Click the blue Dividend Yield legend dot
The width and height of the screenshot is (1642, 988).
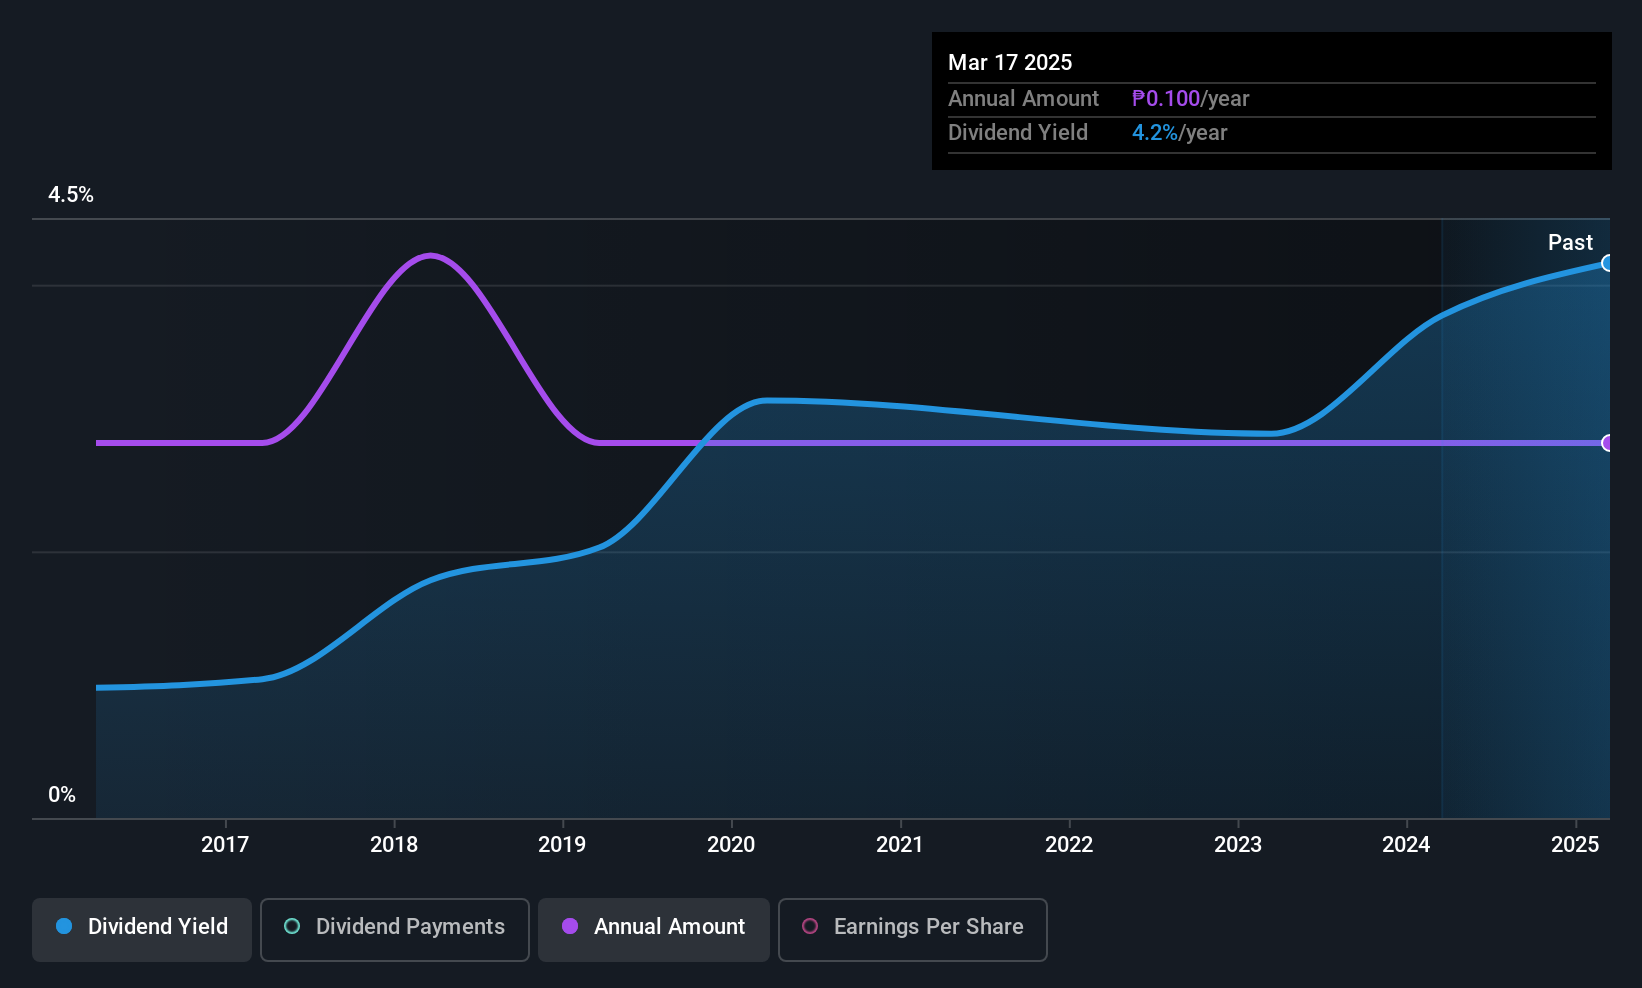[64, 927]
